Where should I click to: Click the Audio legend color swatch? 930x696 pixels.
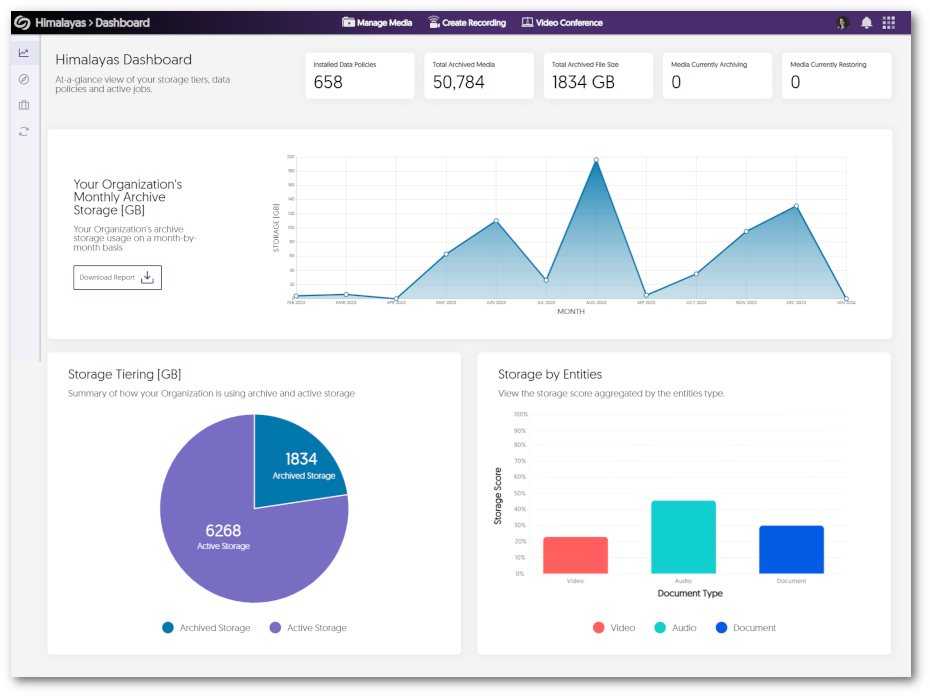tap(660, 628)
